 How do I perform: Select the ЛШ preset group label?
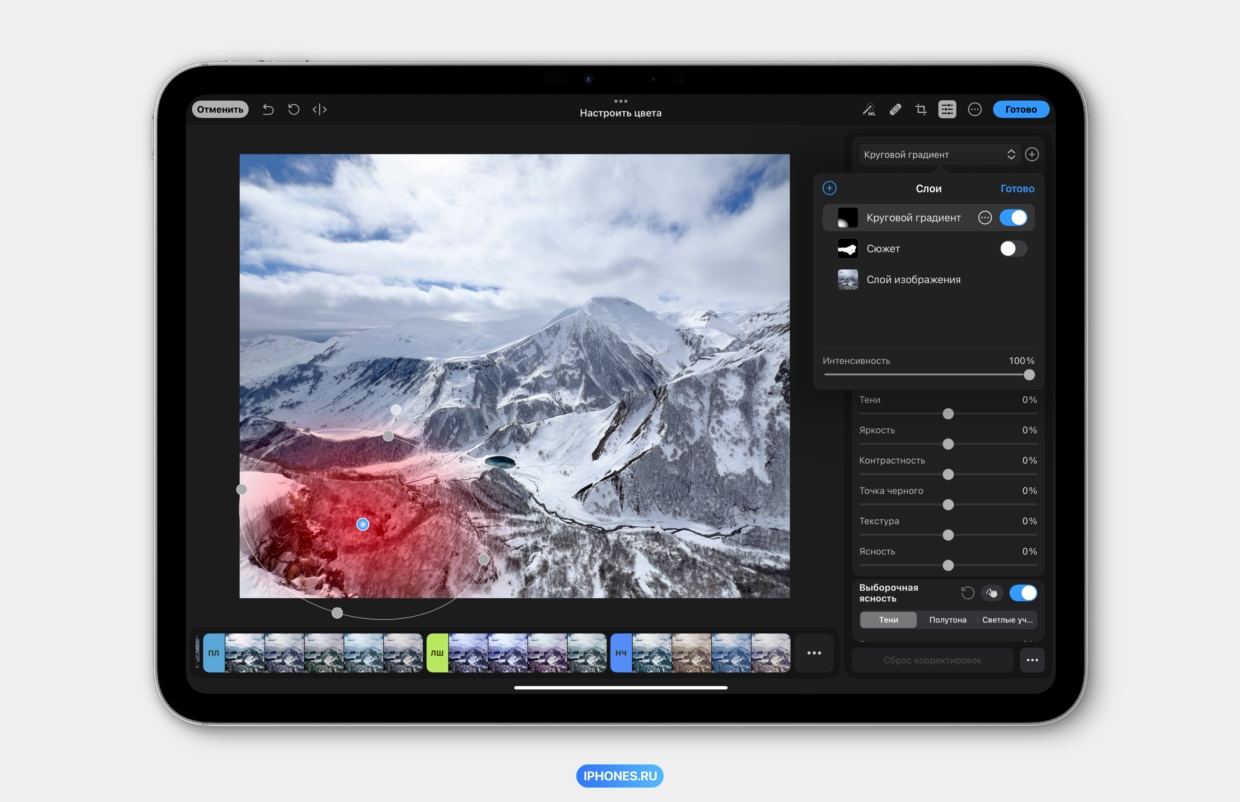tap(437, 653)
